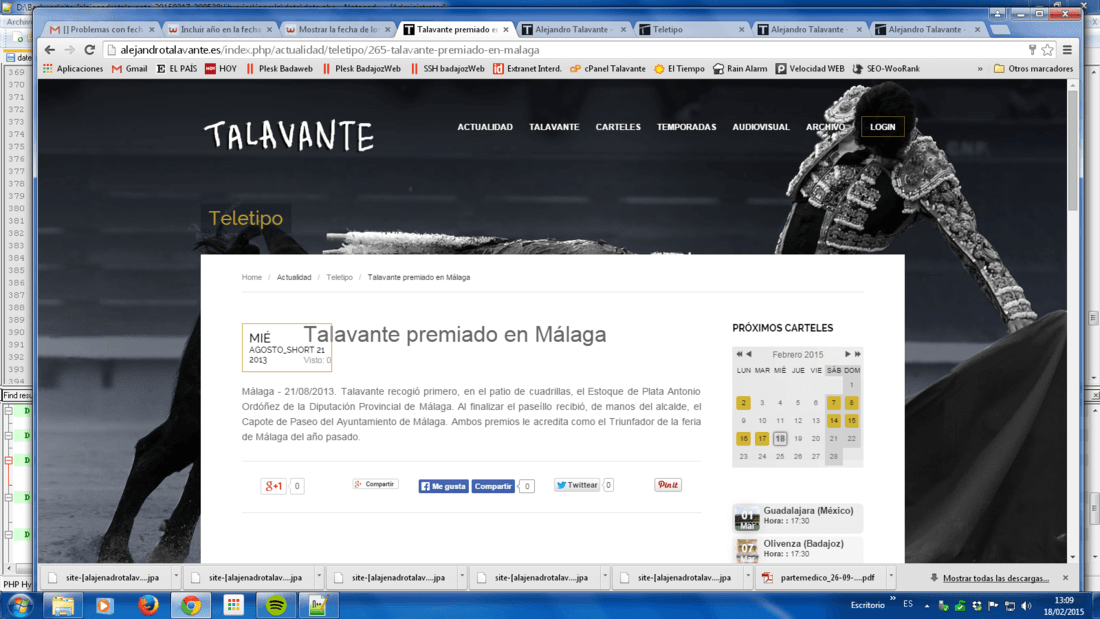The width and height of the screenshot is (1100, 619).
Task: Click the Actualidad breadcrumb link
Action: pyautogui.click(x=293, y=277)
